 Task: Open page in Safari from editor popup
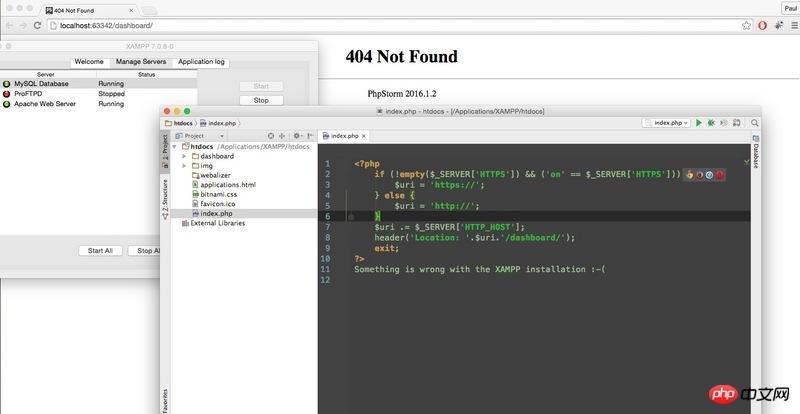pos(709,175)
